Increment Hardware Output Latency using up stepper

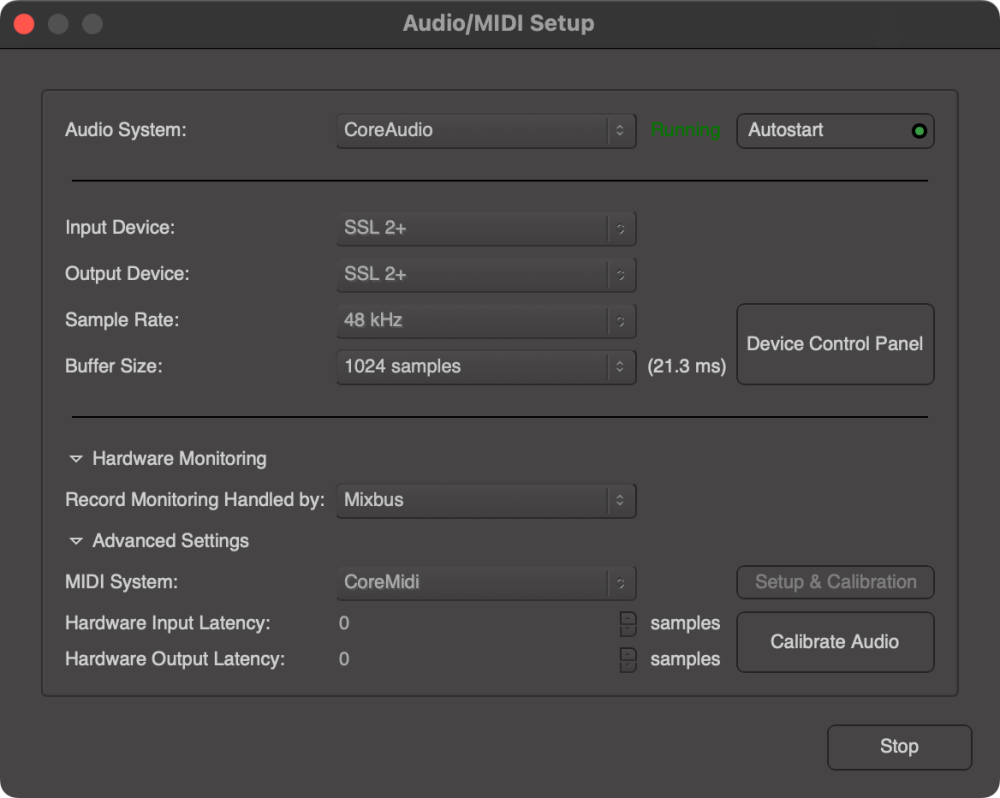click(627, 653)
